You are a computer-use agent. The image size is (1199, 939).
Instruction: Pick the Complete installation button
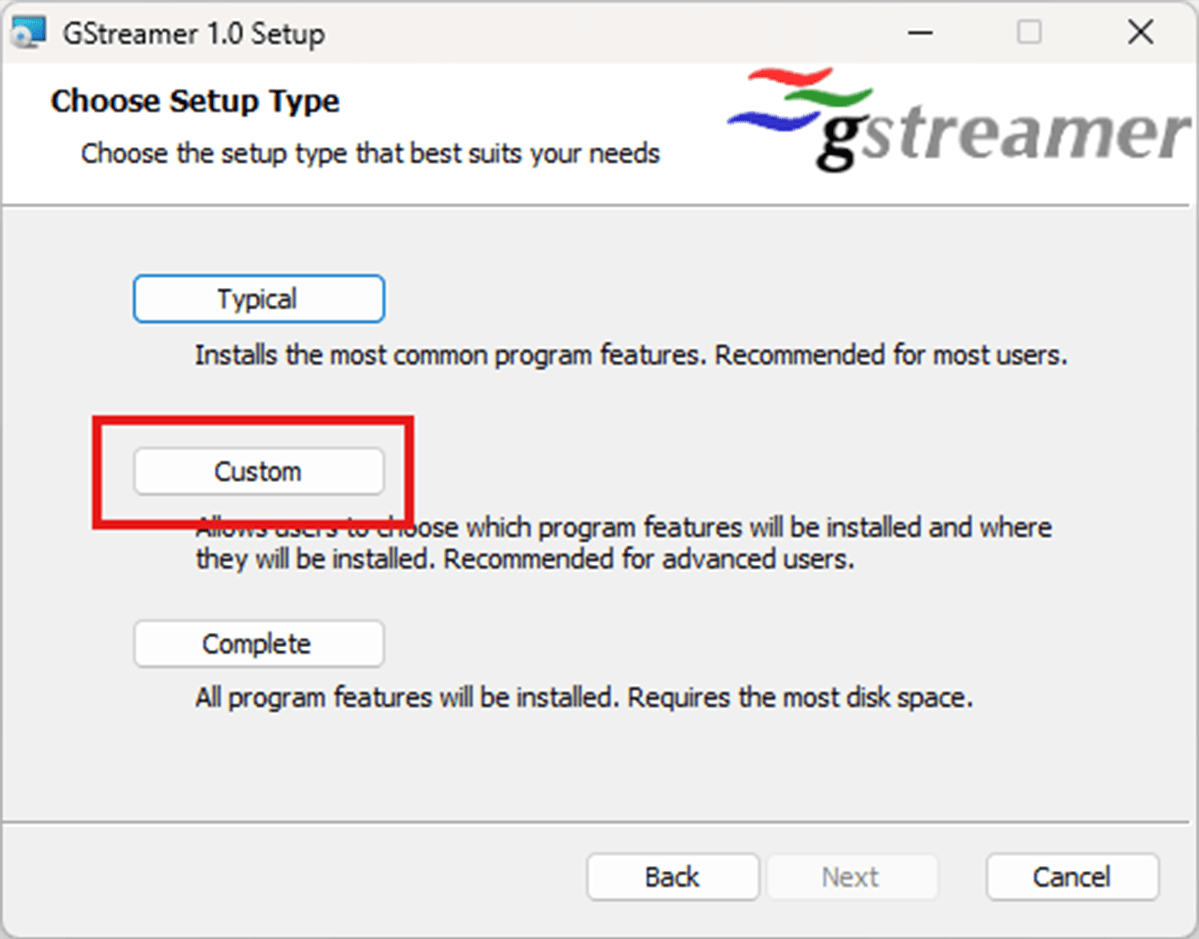[x=258, y=644]
